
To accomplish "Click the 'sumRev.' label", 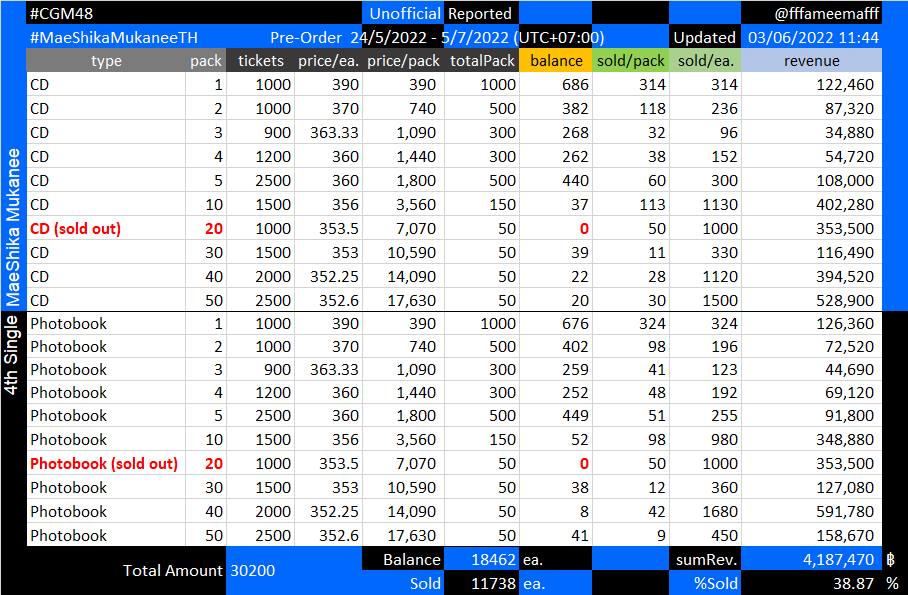I will click(705, 559).
